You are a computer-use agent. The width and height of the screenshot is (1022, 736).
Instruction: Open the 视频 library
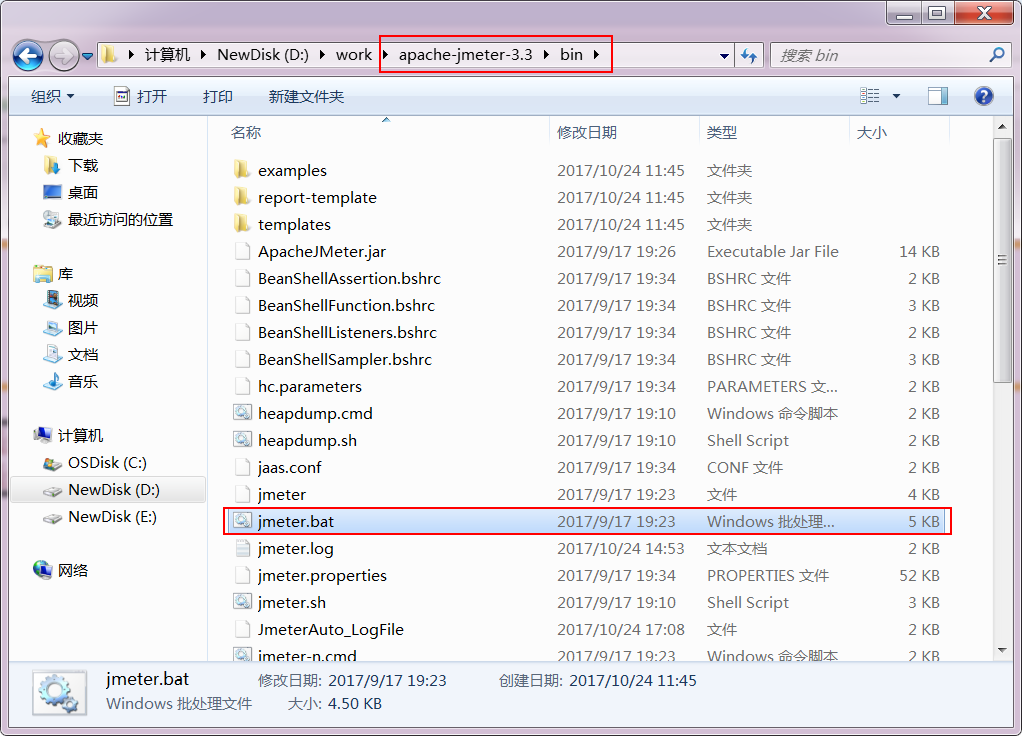[x=82, y=301]
